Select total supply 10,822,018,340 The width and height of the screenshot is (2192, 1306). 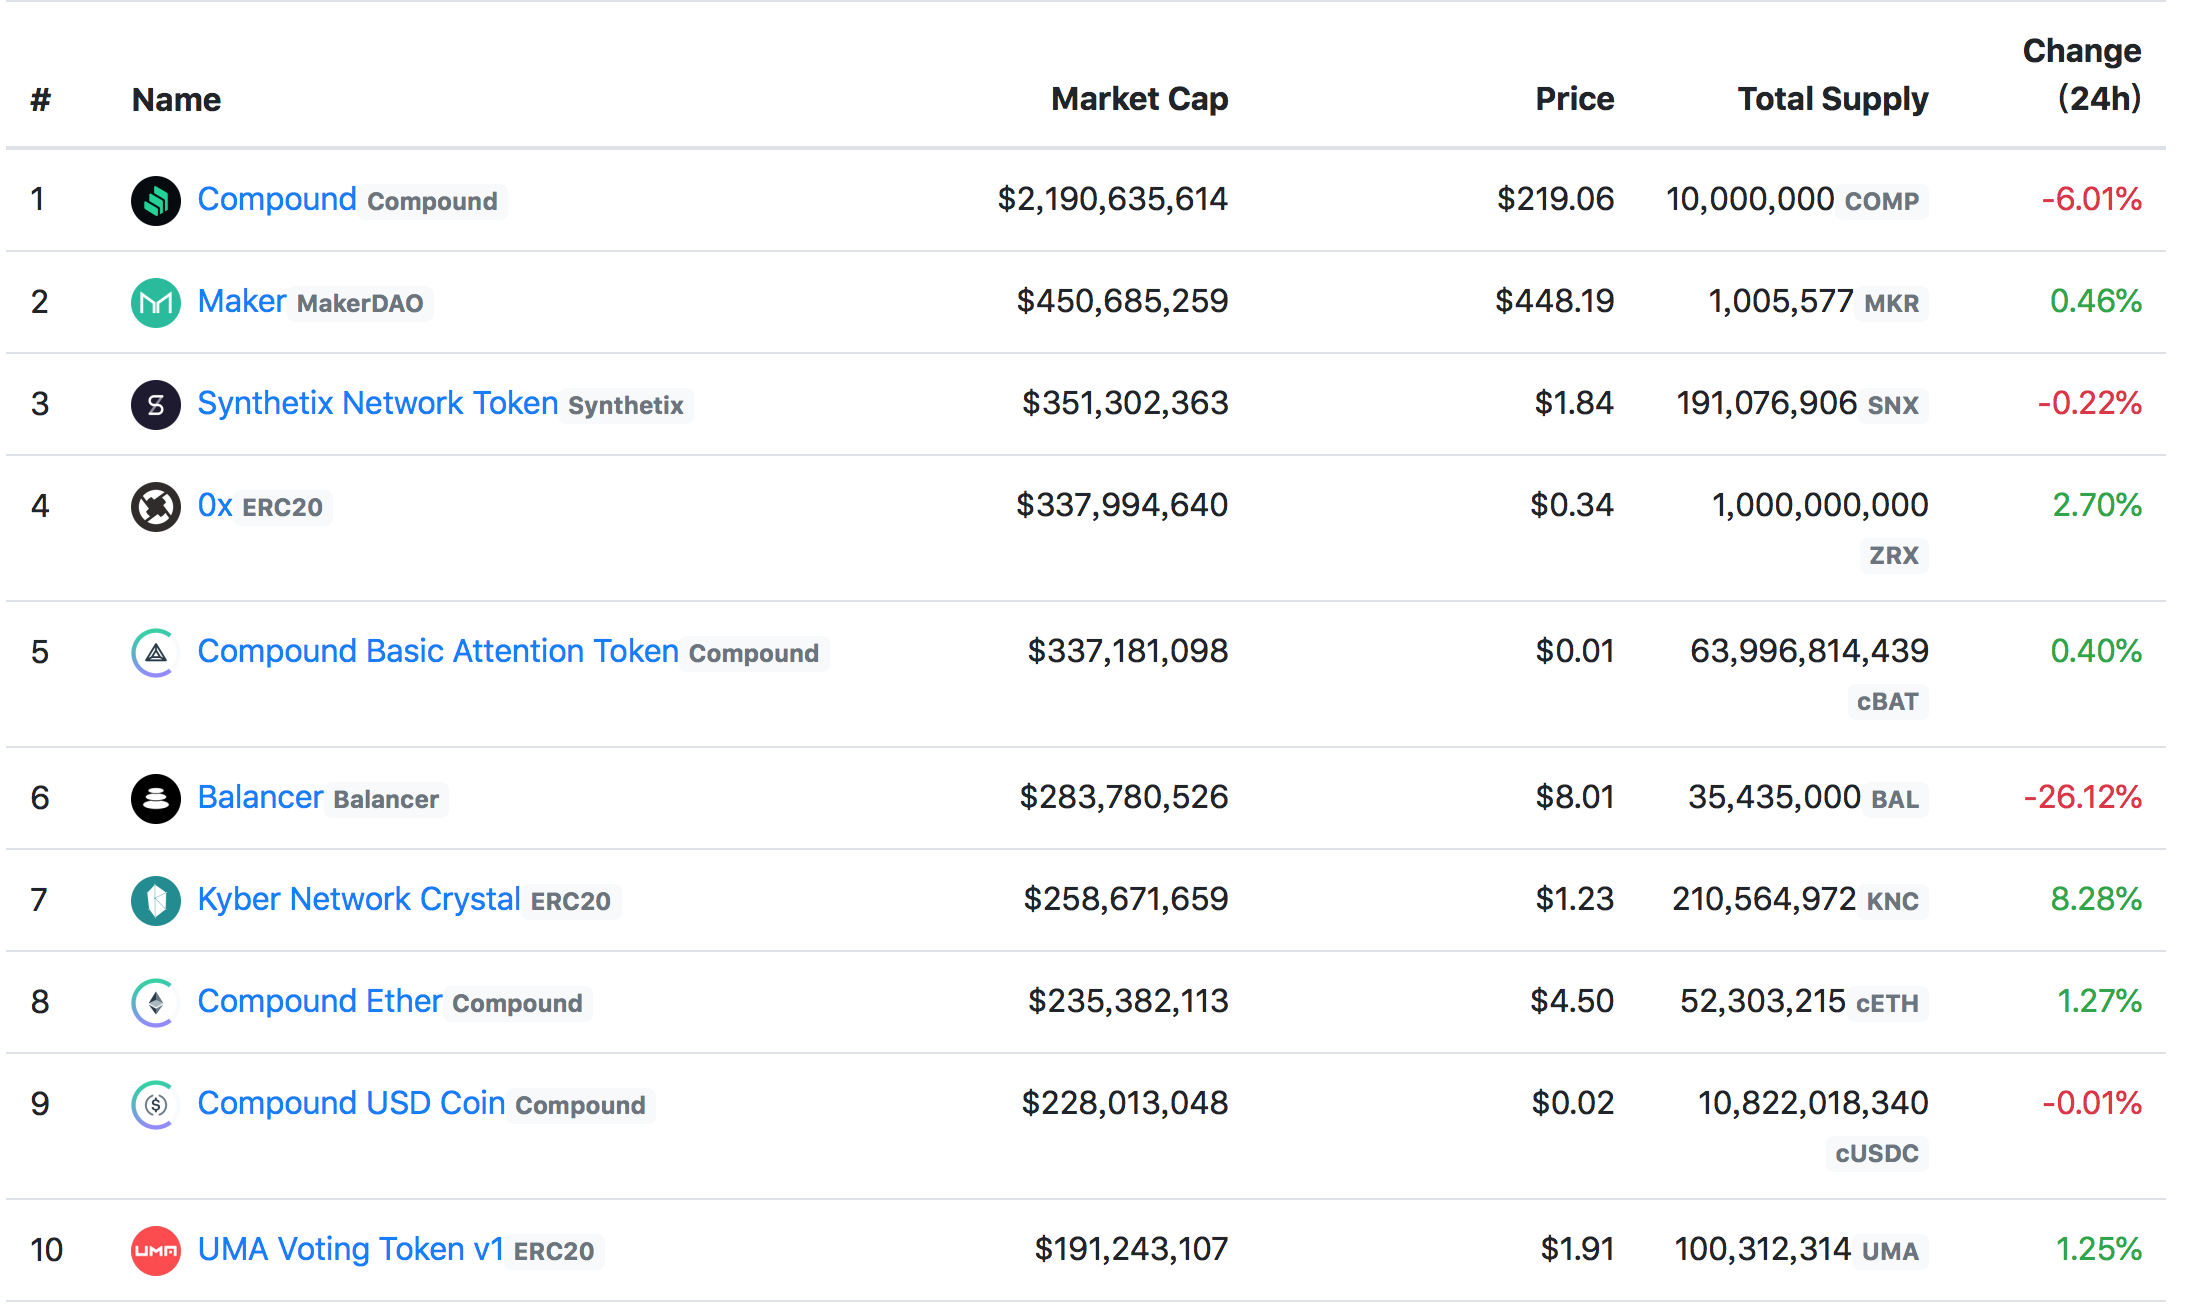point(1813,1103)
